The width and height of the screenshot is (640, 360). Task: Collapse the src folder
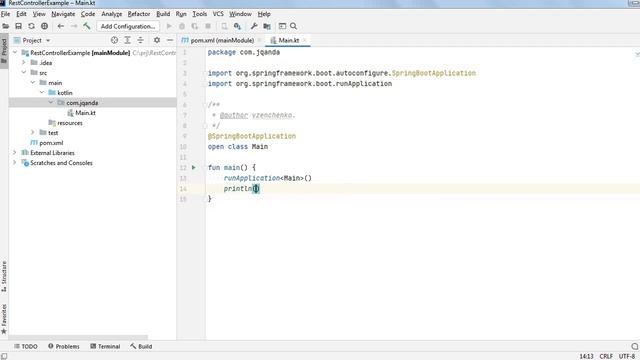click(x=24, y=73)
